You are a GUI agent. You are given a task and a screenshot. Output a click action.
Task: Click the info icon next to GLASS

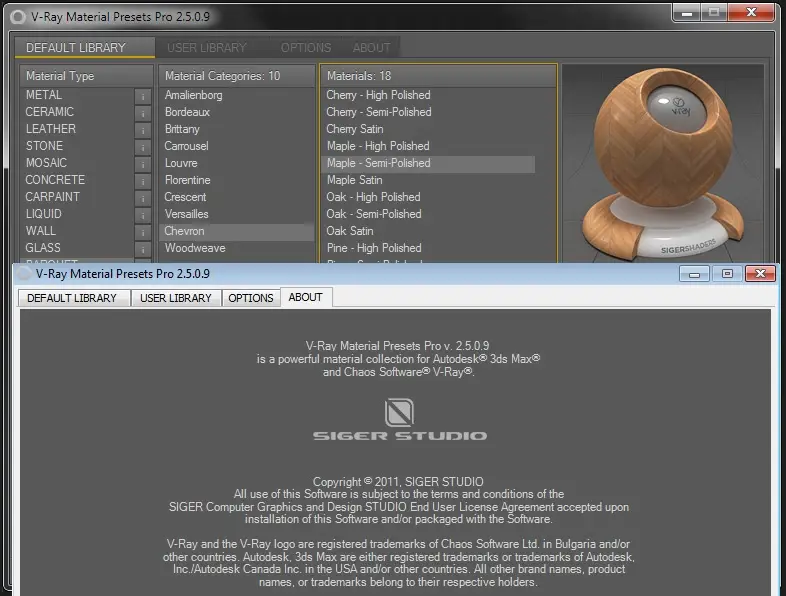143,249
